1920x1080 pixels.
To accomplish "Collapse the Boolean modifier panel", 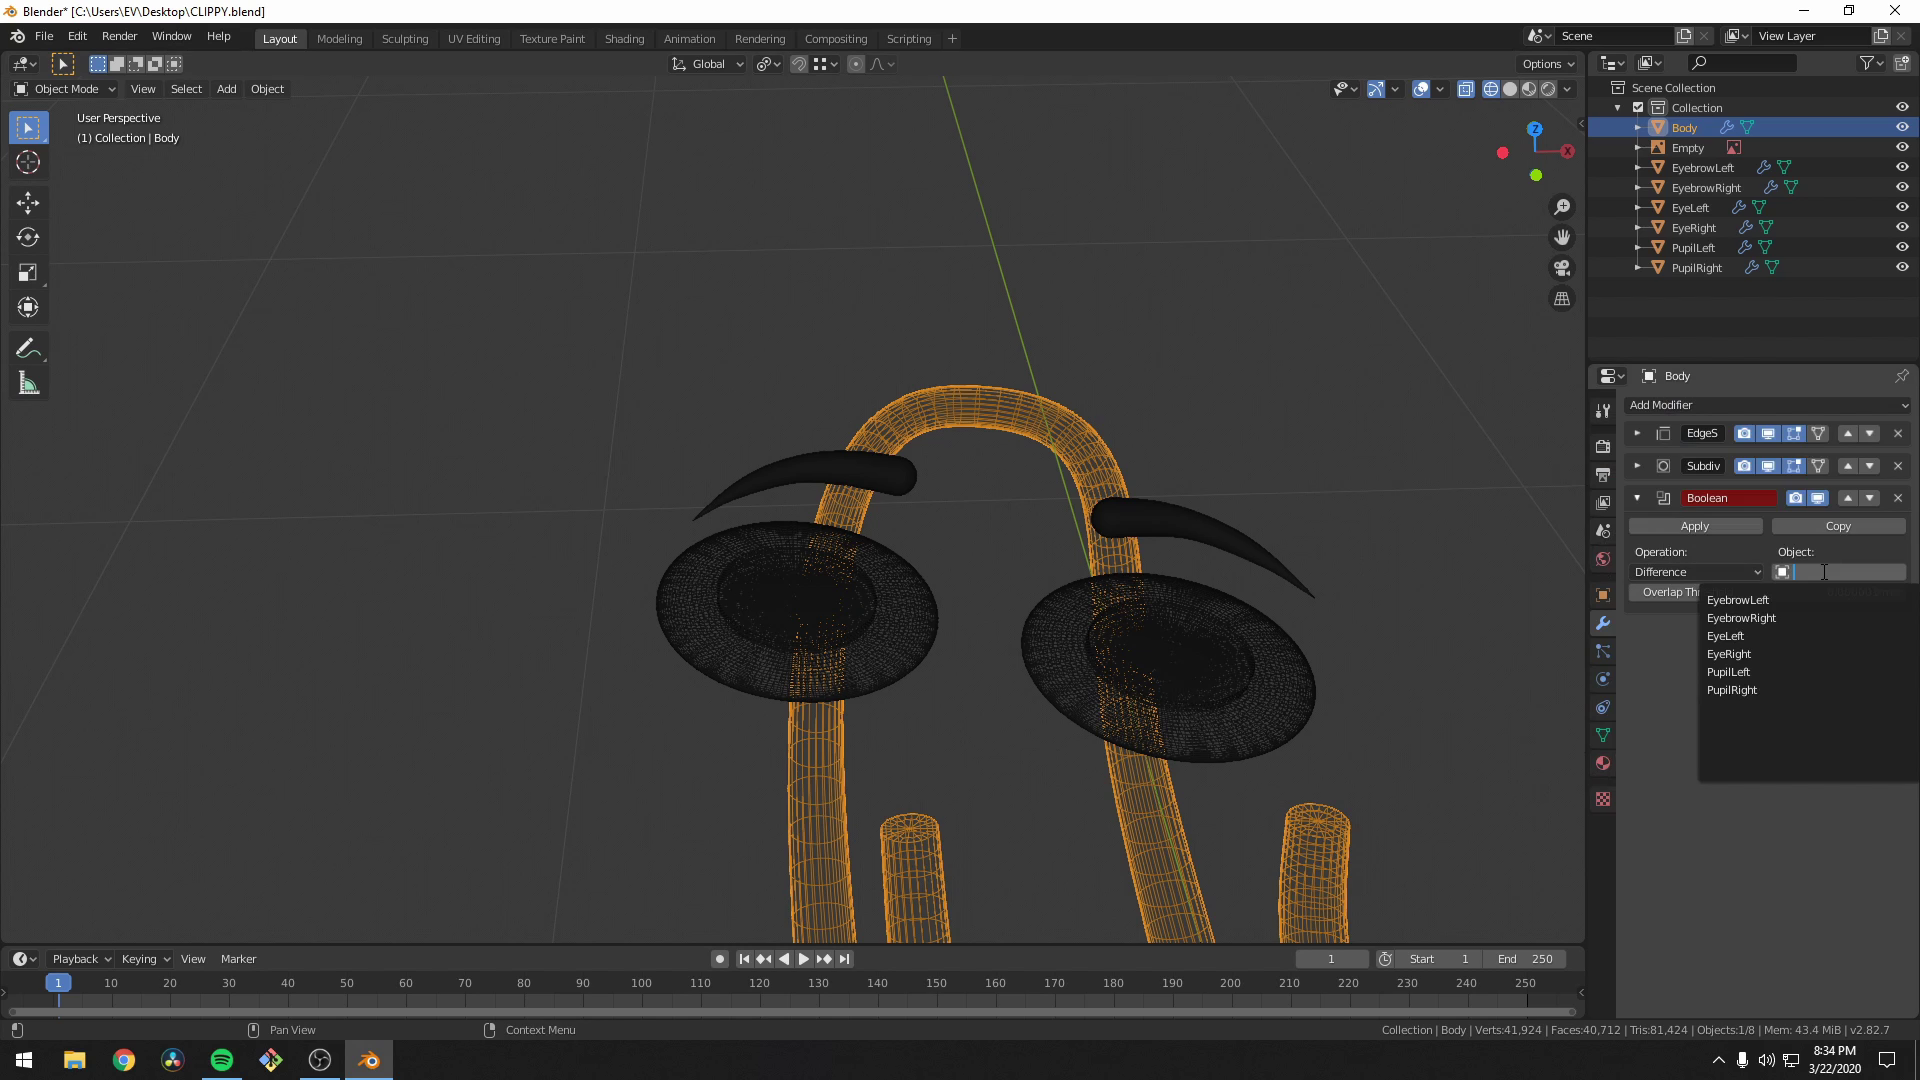I will [x=1638, y=497].
